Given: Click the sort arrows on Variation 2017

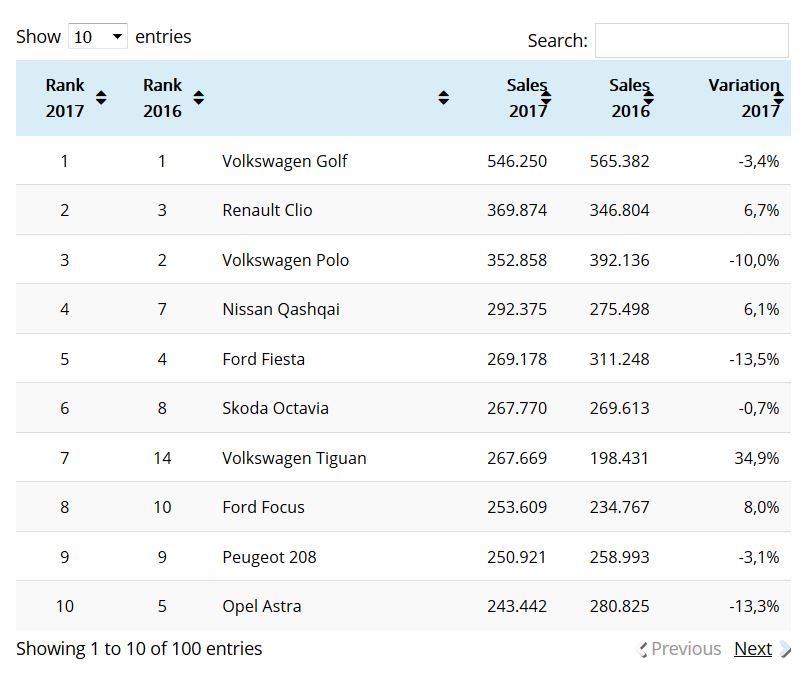Looking at the screenshot, I should tap(778, 98).
